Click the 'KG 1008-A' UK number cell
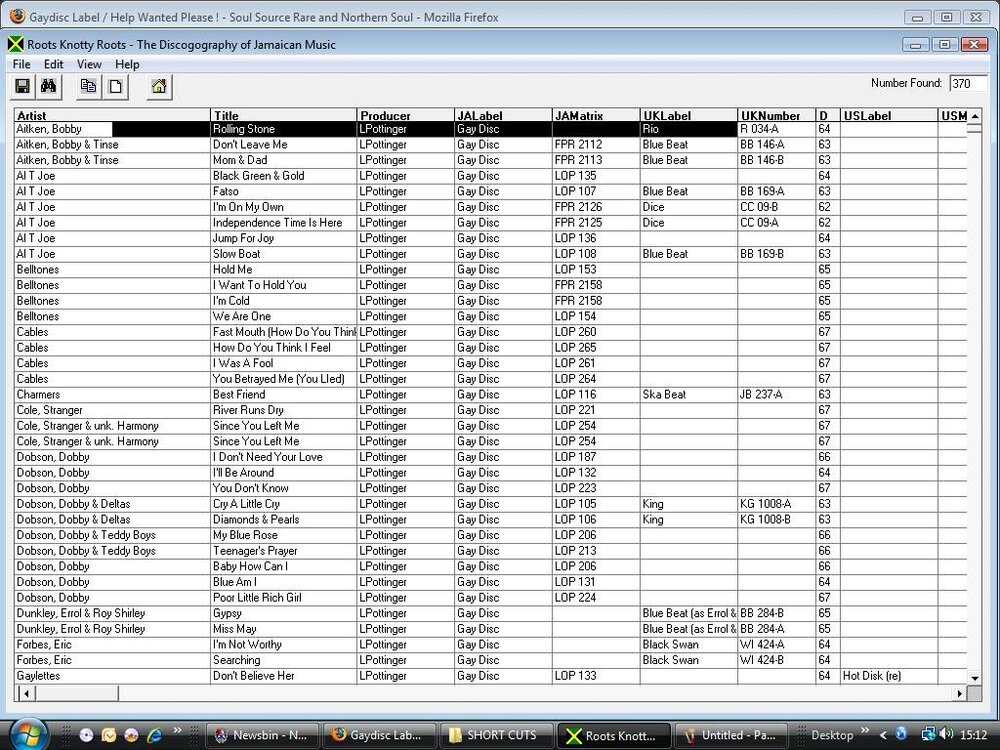The height and width of the screenshot is (750, 1000). pos(777,504)
